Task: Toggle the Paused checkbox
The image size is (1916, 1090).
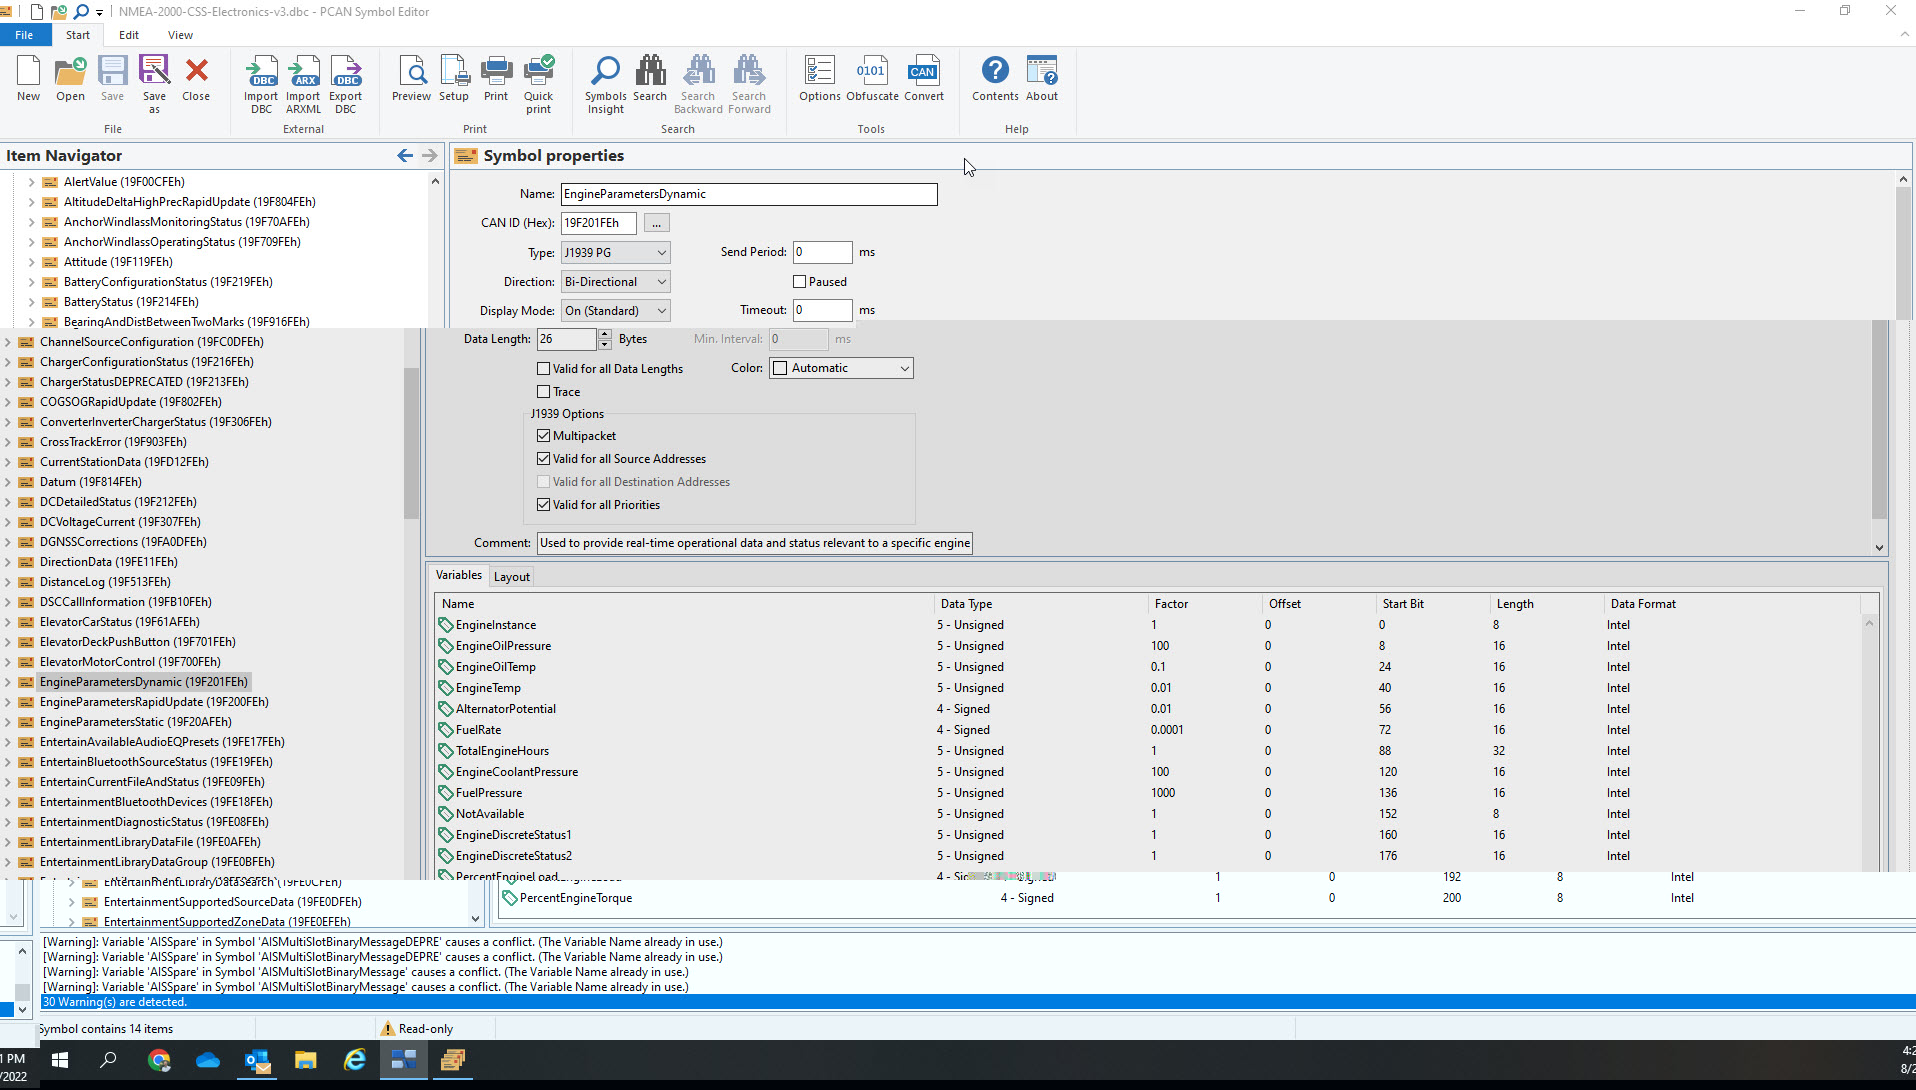Action: coord(799,282)
